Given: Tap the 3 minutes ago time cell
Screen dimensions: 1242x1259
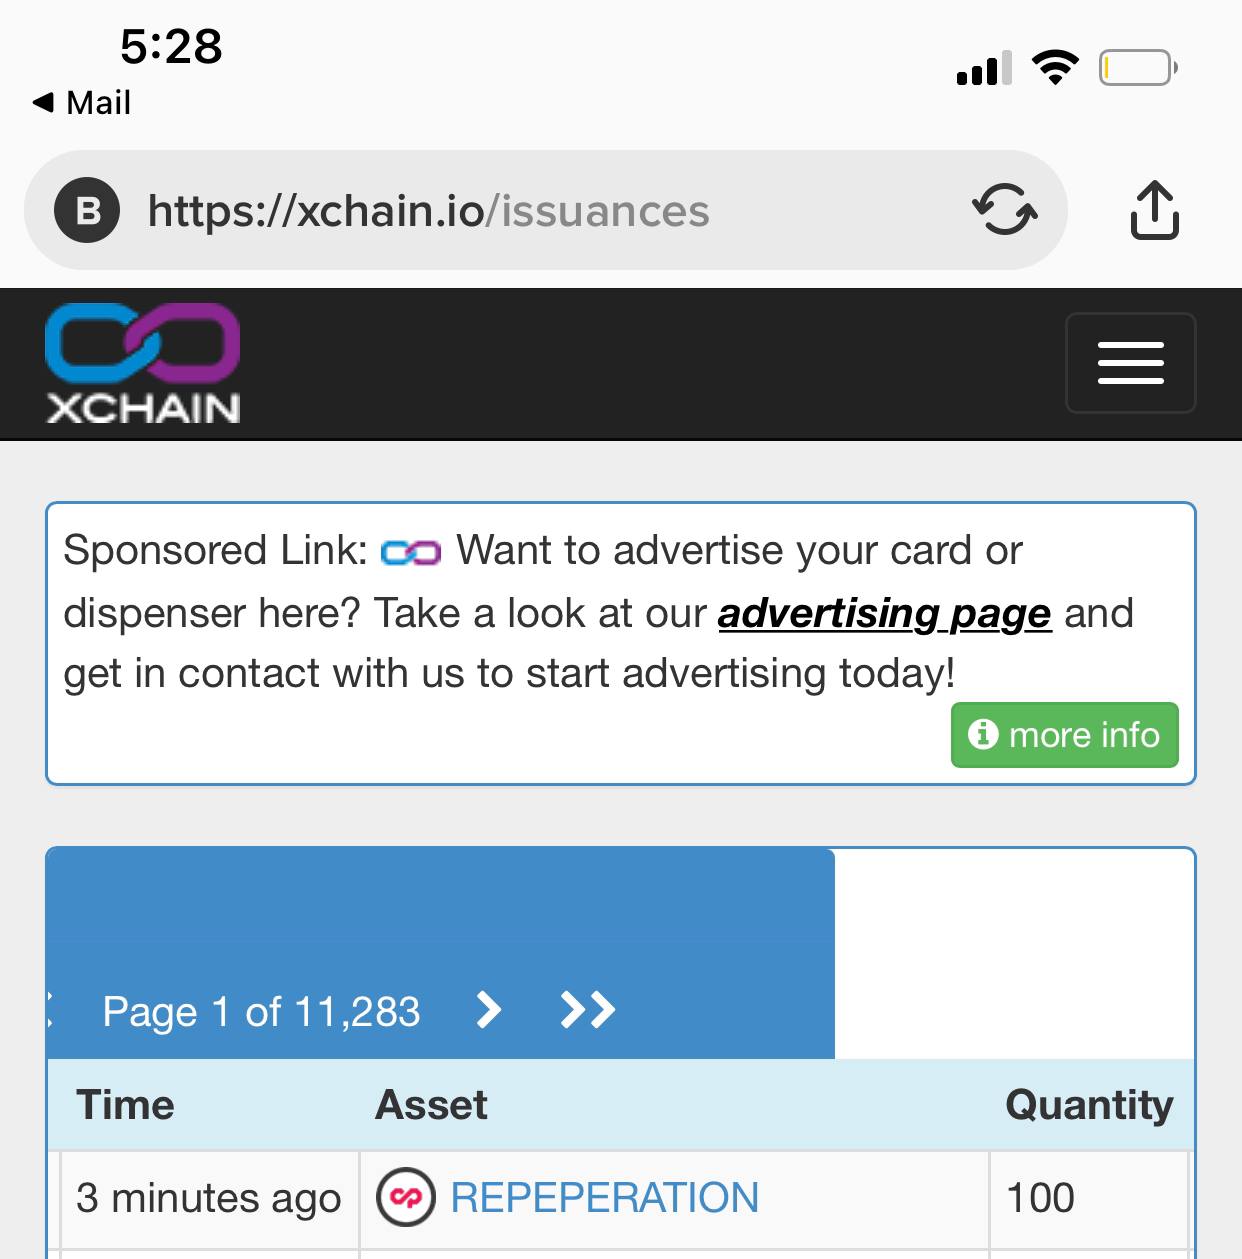Looking at the screenshot, I should (x=208, y=1198).
